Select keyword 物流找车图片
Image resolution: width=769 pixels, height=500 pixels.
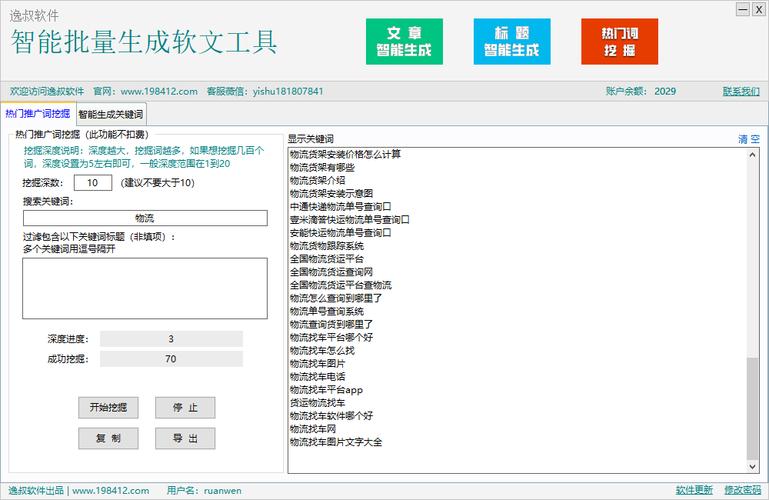(317, 364)
